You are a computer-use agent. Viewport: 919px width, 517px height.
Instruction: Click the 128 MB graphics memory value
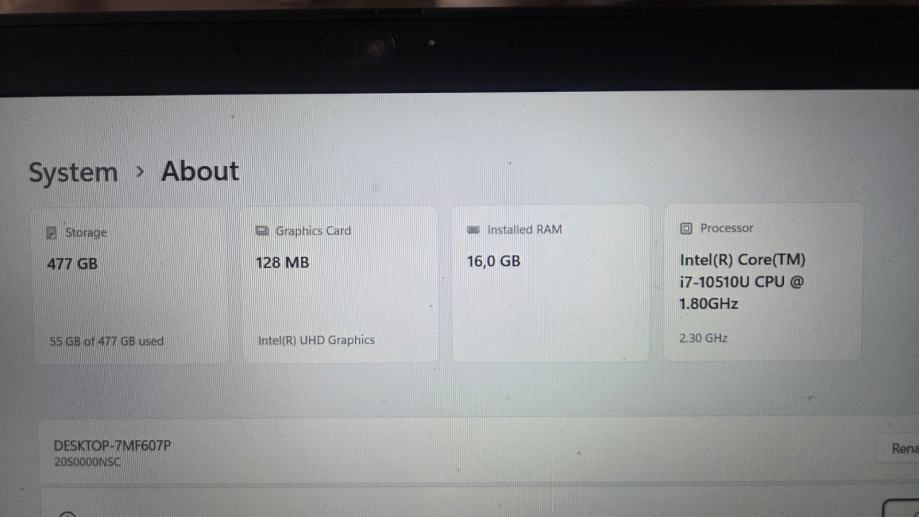(x=282, y=263)
